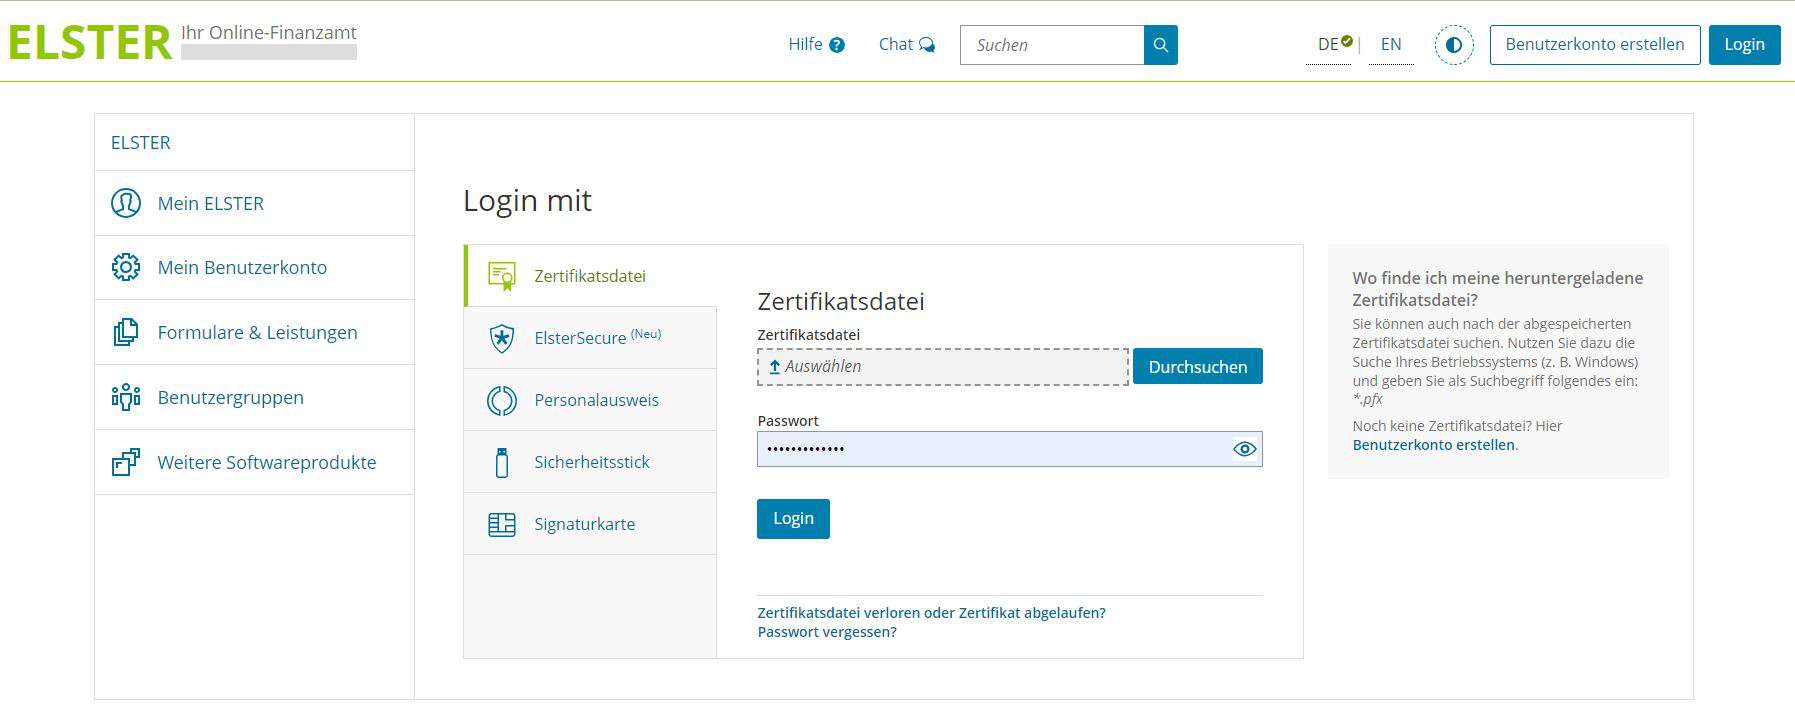This screenshot has height=707, width=1795.
Task: Click the Mein Benutzerkonto gear icon
Action: pyautogui.click(x=126, y=267)
